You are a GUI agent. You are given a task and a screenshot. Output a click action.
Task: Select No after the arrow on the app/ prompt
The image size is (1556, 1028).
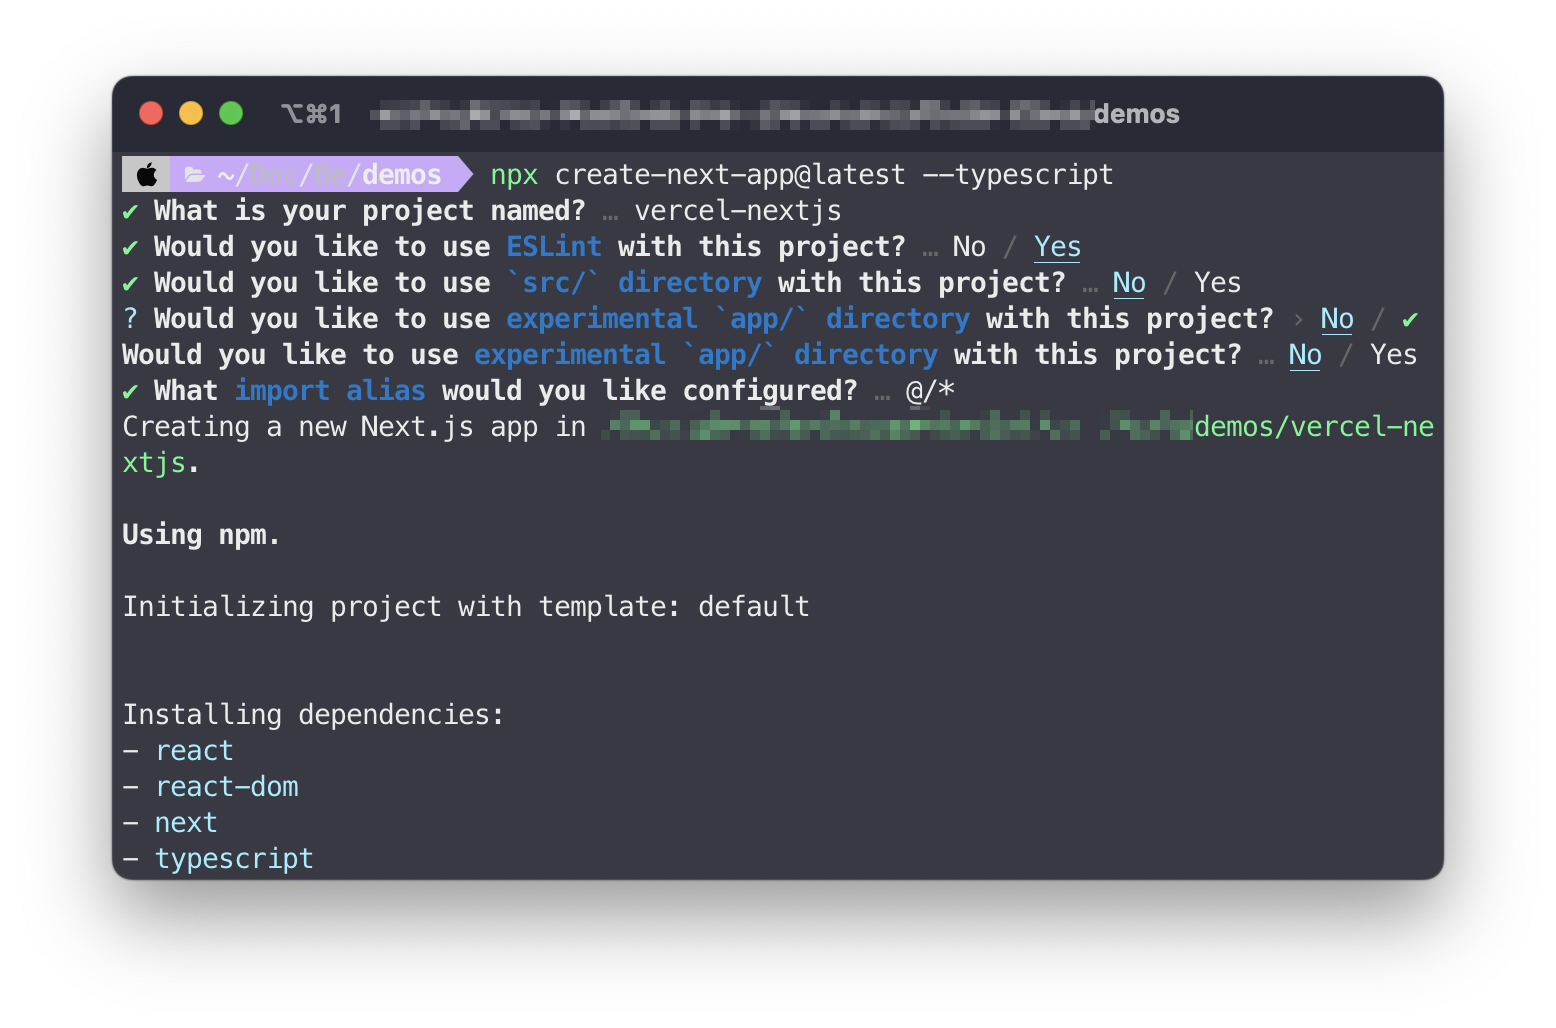click(x=1337, y=319)
